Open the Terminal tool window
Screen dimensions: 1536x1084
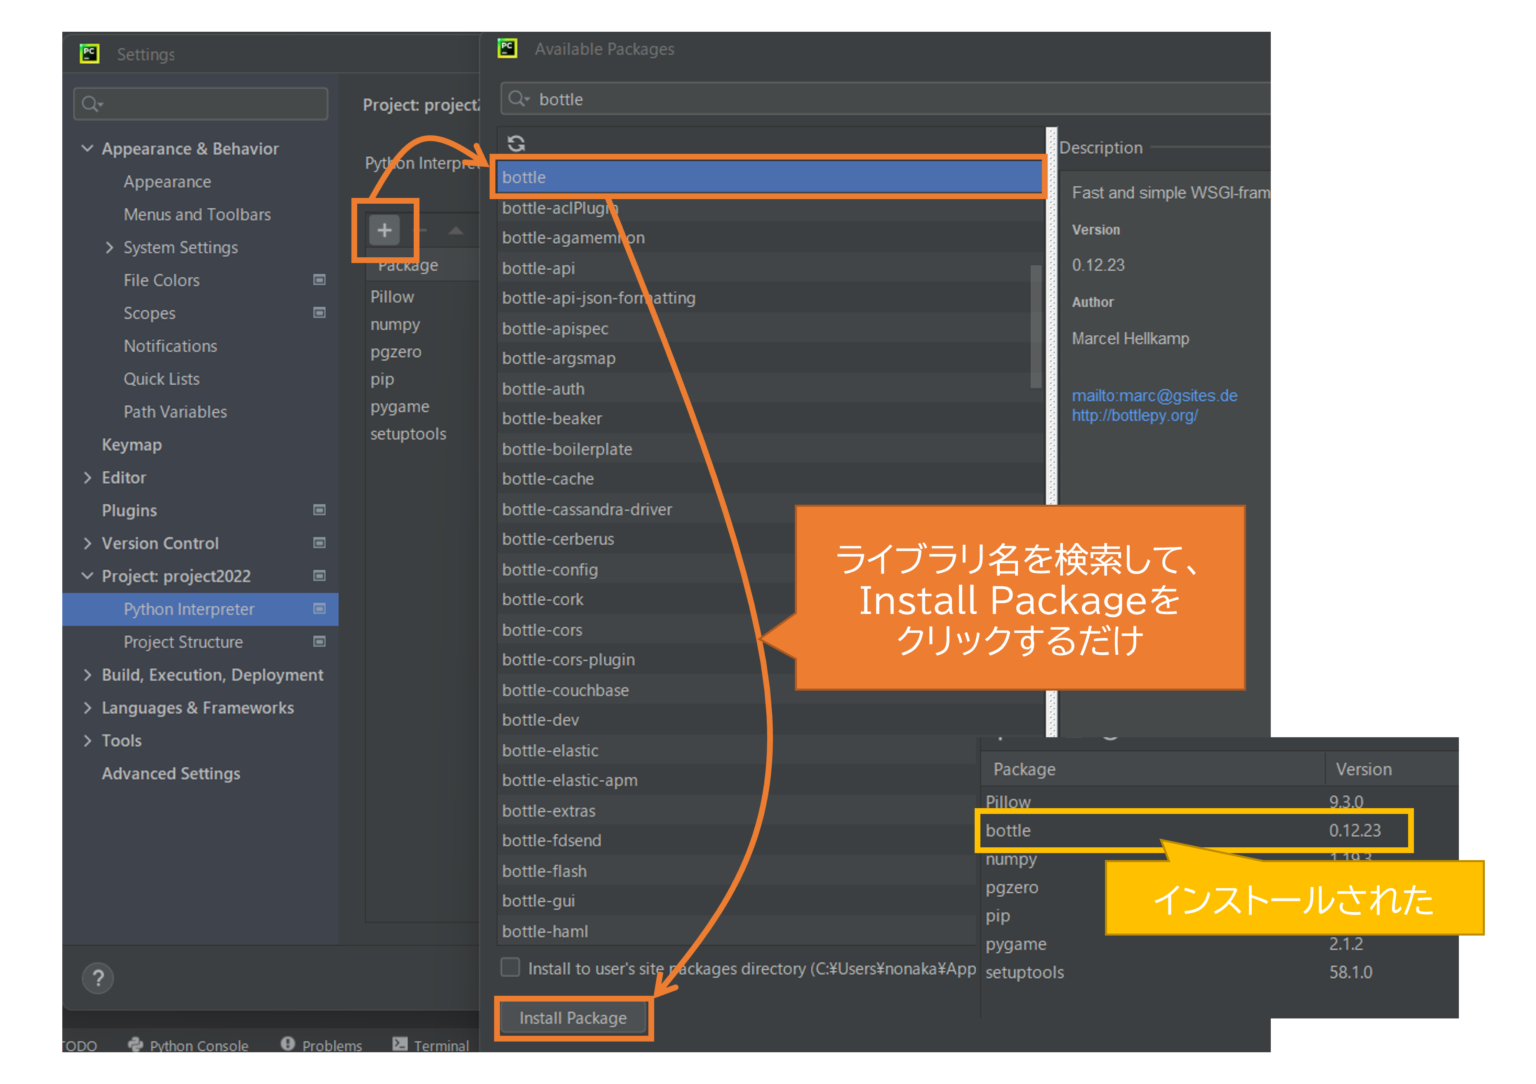(x=431, y=1045)
